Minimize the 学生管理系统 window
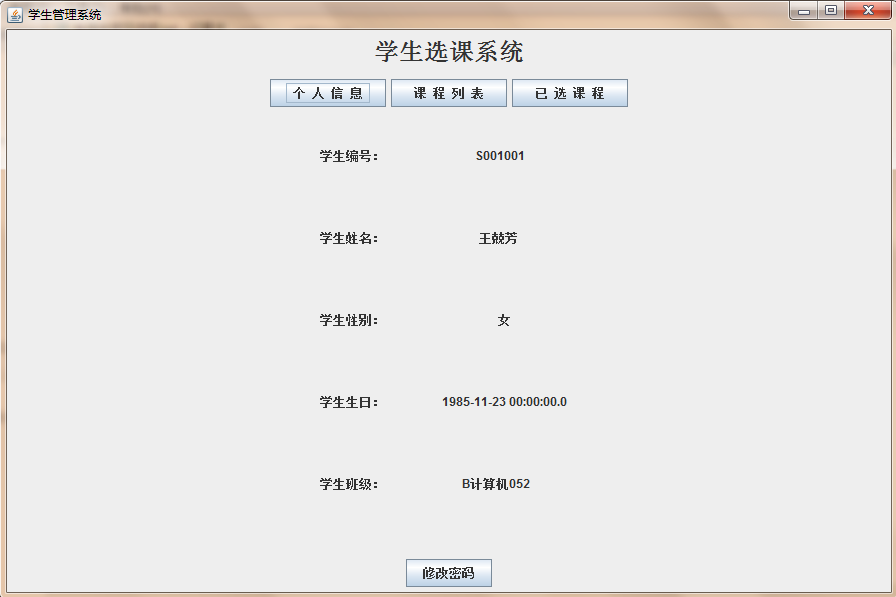 click(804, 10)
